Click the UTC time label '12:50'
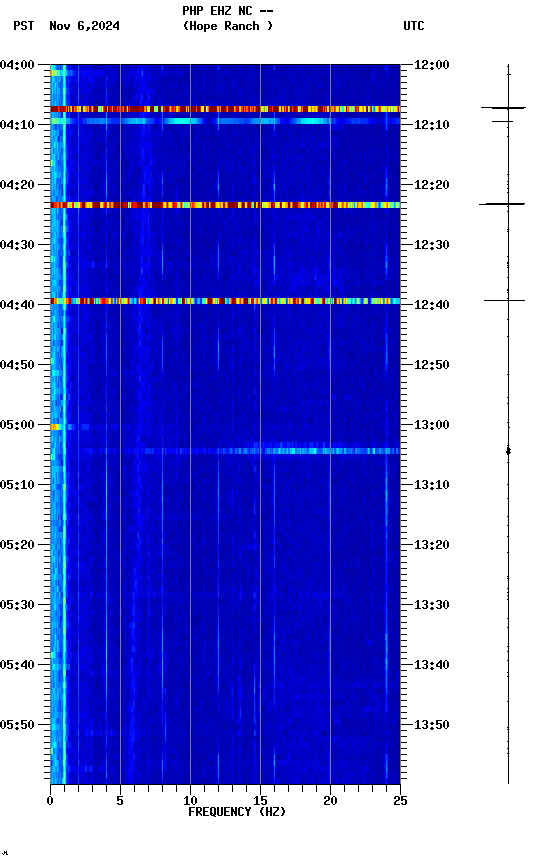Viewport: 552px width, 864px height. click(x=432, y=365)
